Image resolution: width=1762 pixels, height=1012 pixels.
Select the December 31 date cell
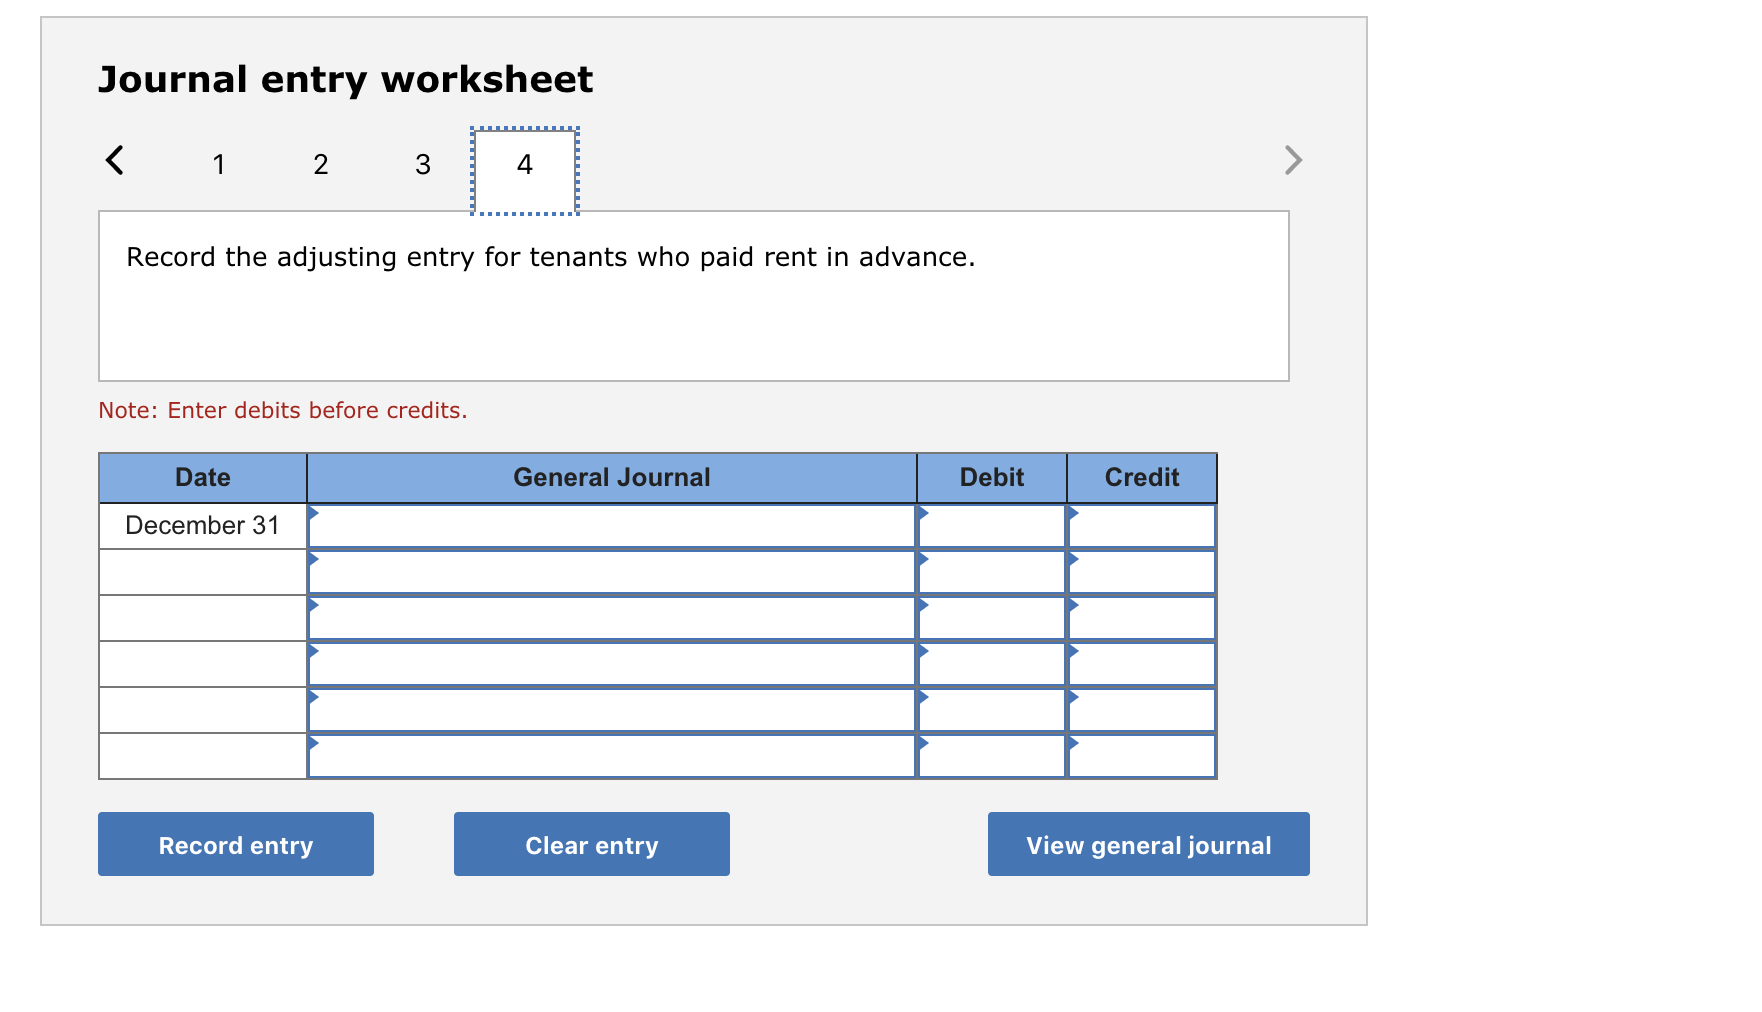pos(201,525)
